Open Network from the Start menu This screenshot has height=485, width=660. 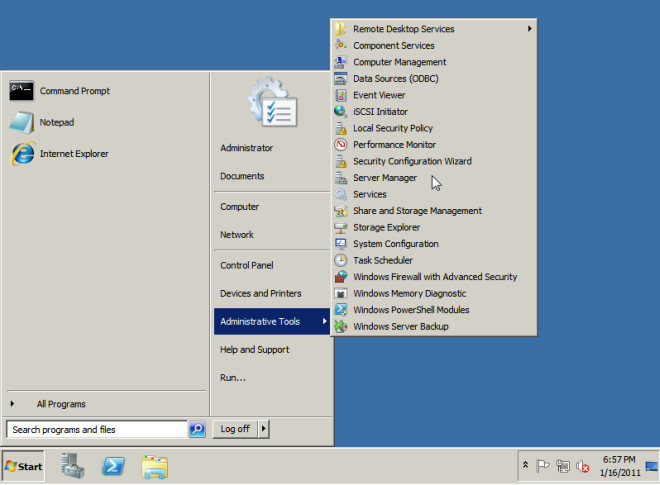tap(237, 235)
